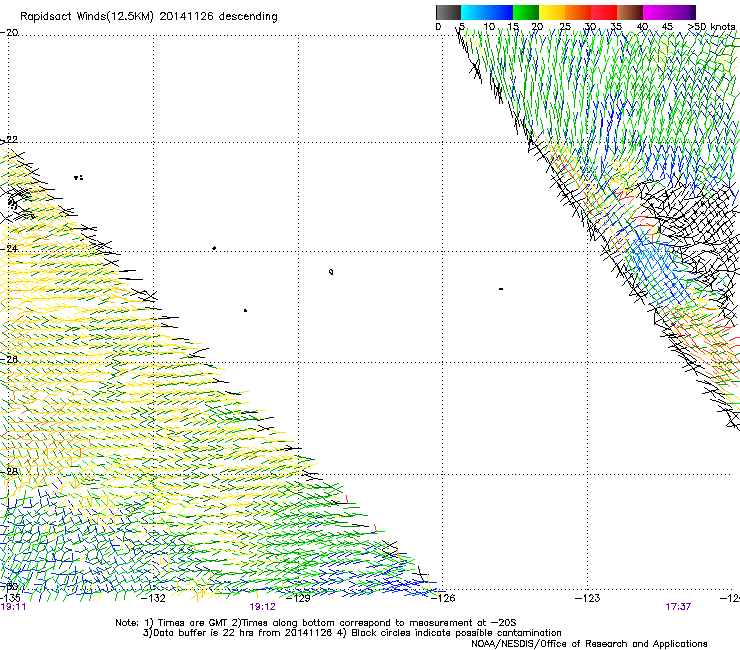
Task: Click the purple '19:12' swath time
Action: click(x=262, y=607)
